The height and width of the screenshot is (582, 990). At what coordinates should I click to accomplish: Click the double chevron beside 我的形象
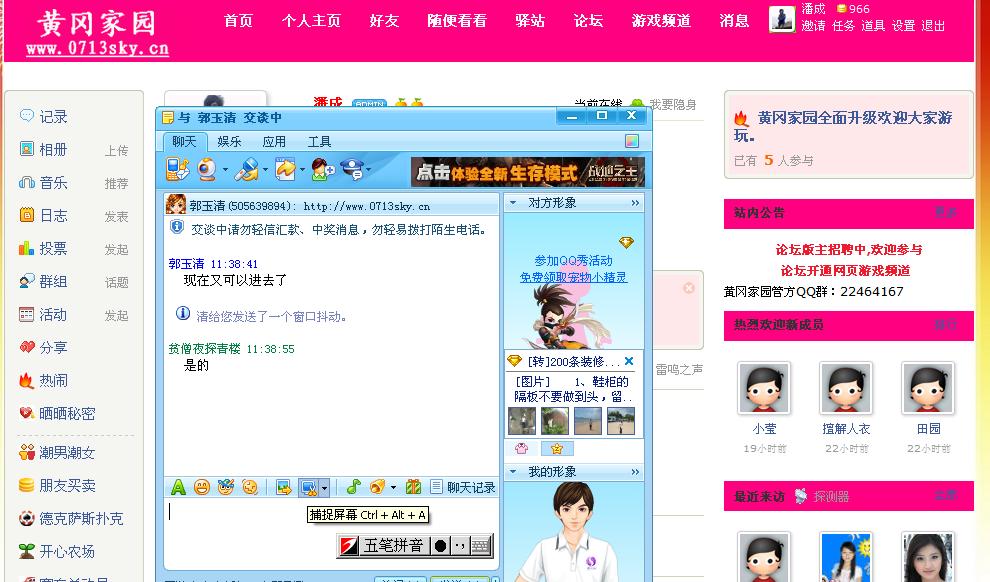(635, 472)
